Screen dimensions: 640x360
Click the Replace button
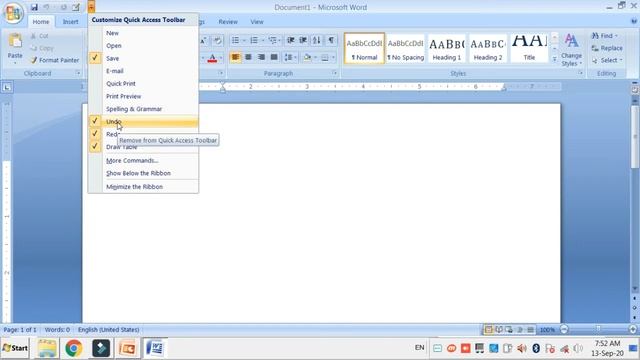point(607,48)
